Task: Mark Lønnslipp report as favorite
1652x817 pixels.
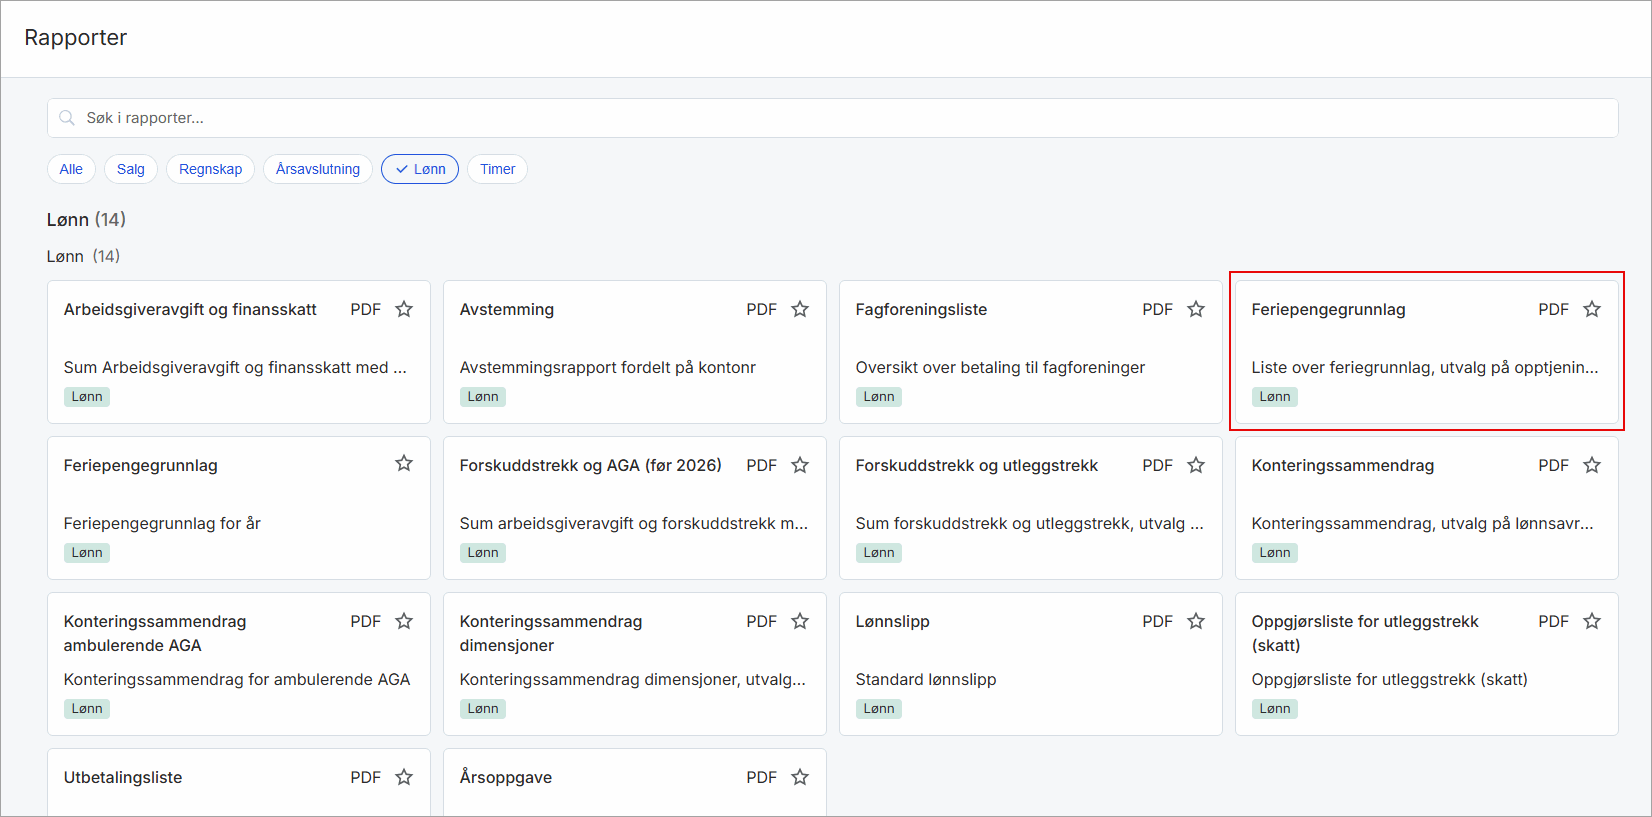Action: (x=1196, y=621)
